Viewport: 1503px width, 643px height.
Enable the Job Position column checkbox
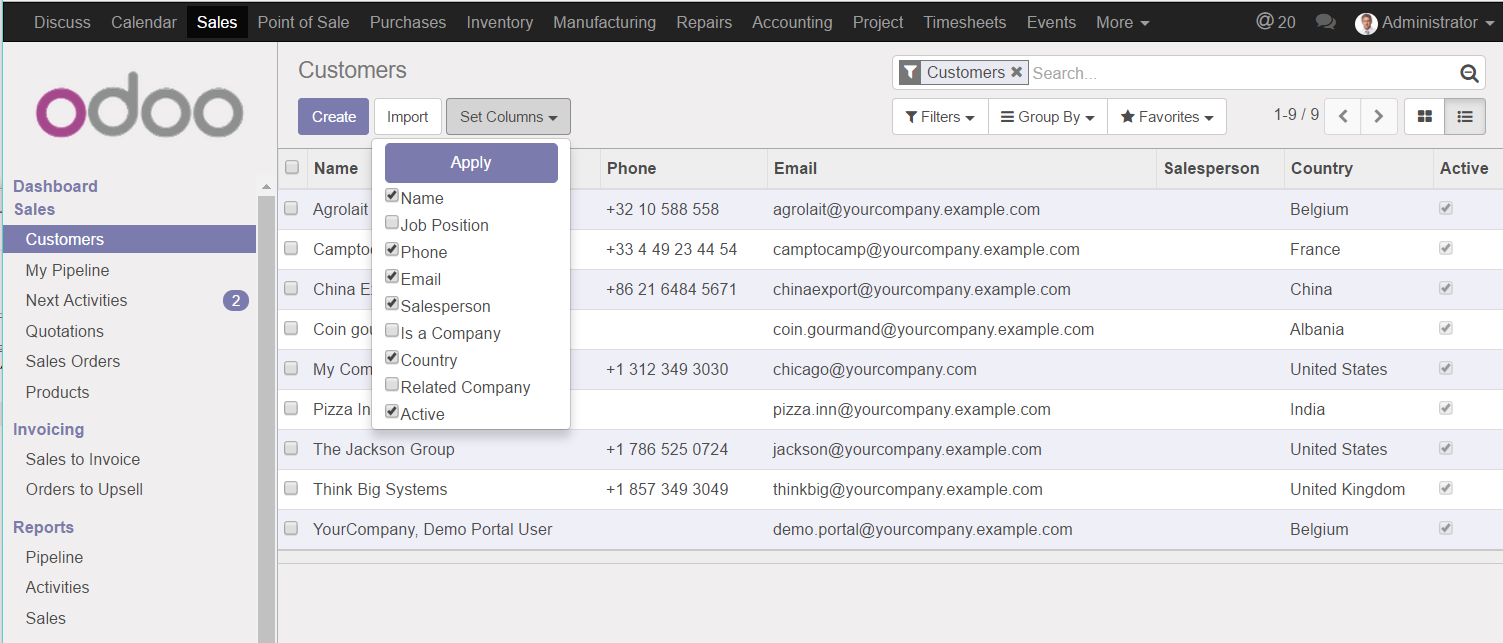[x=392, y=223]
